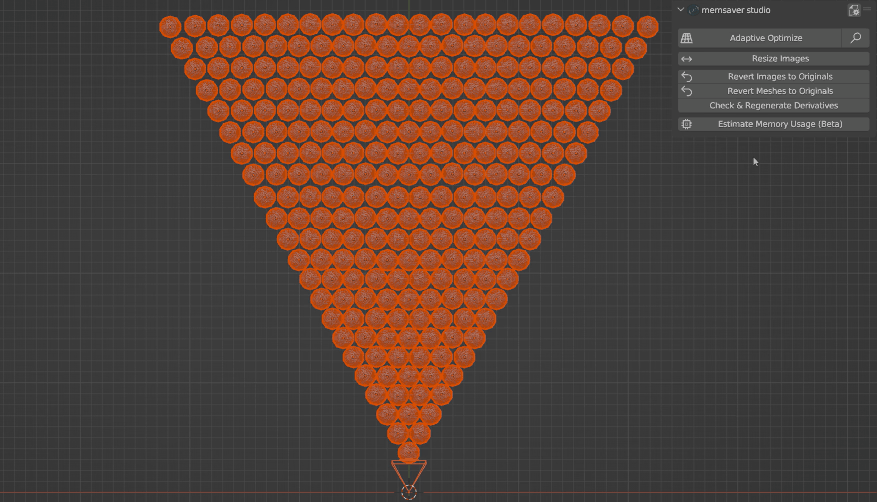The image size is (877, 502).
Task: Click Revert Meshes to Originals
Action: click(774, 91)
